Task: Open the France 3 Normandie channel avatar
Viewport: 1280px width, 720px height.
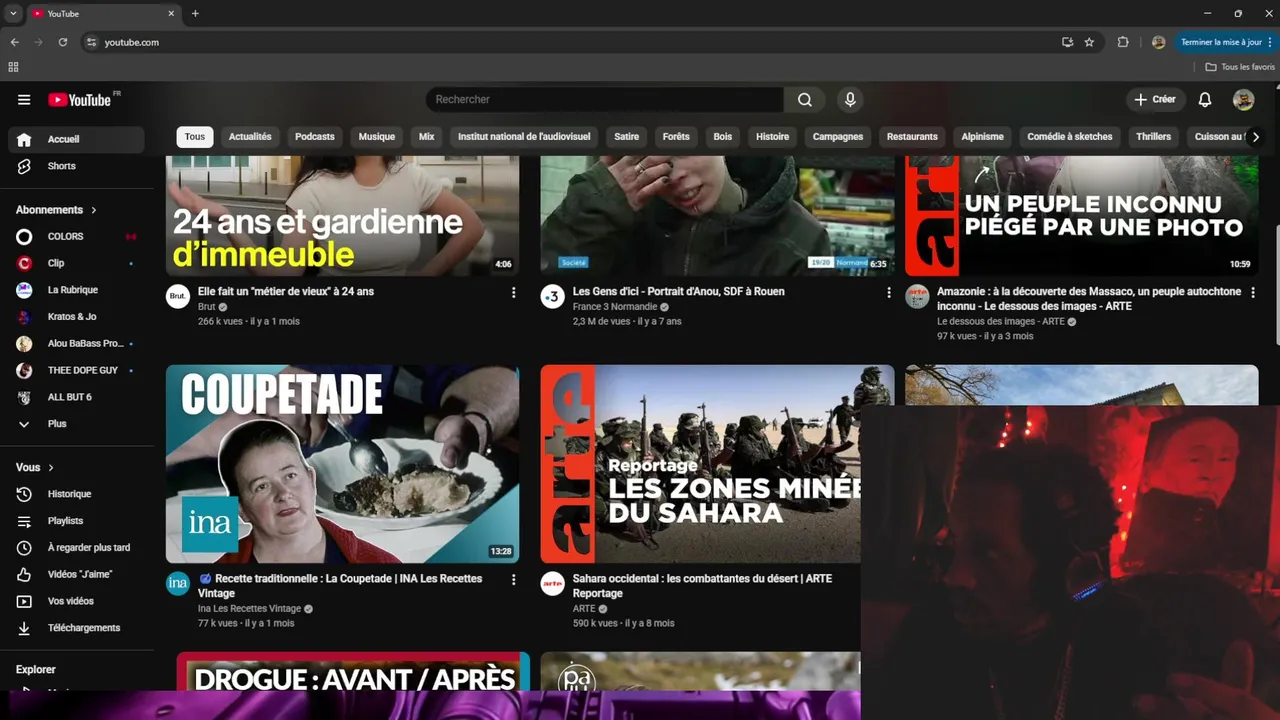Action: tap(553, 296)
